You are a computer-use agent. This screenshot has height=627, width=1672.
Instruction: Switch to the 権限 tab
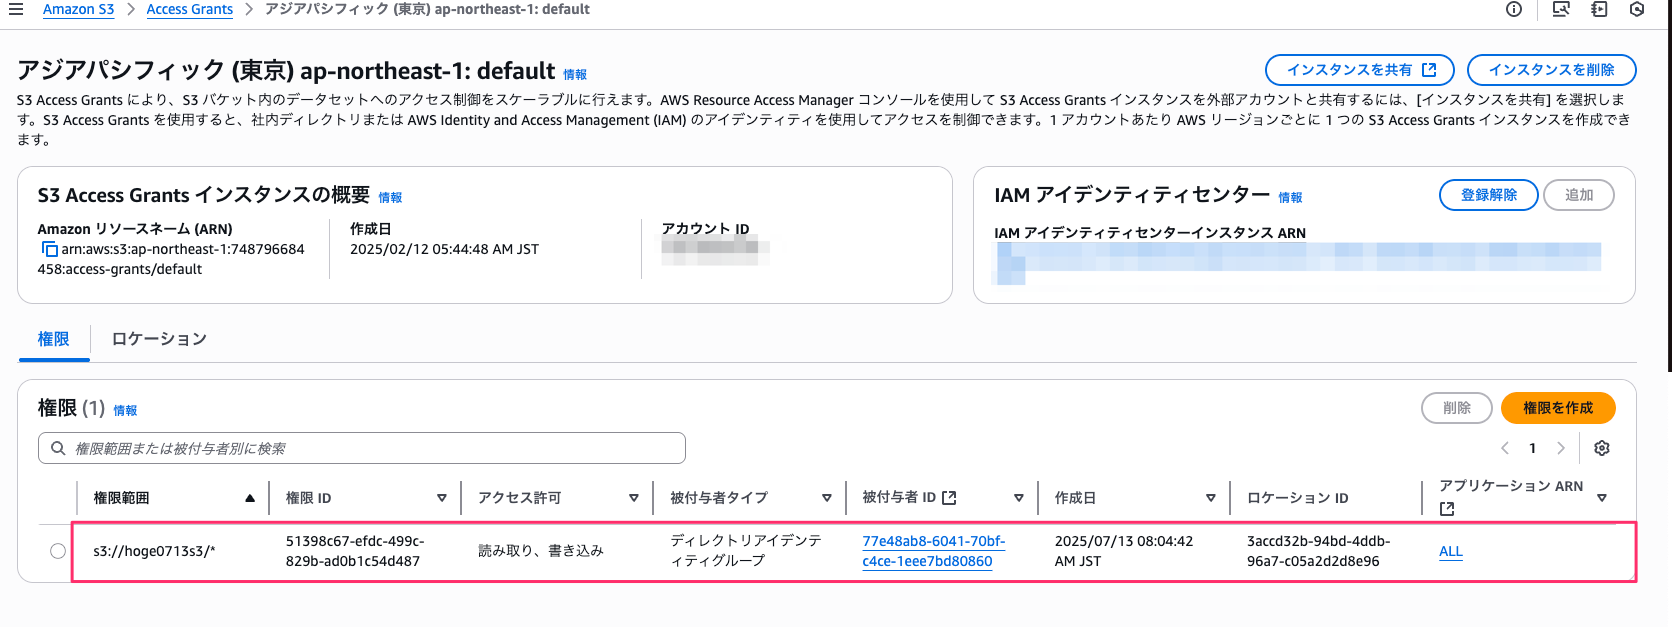[x=54, y=339]
